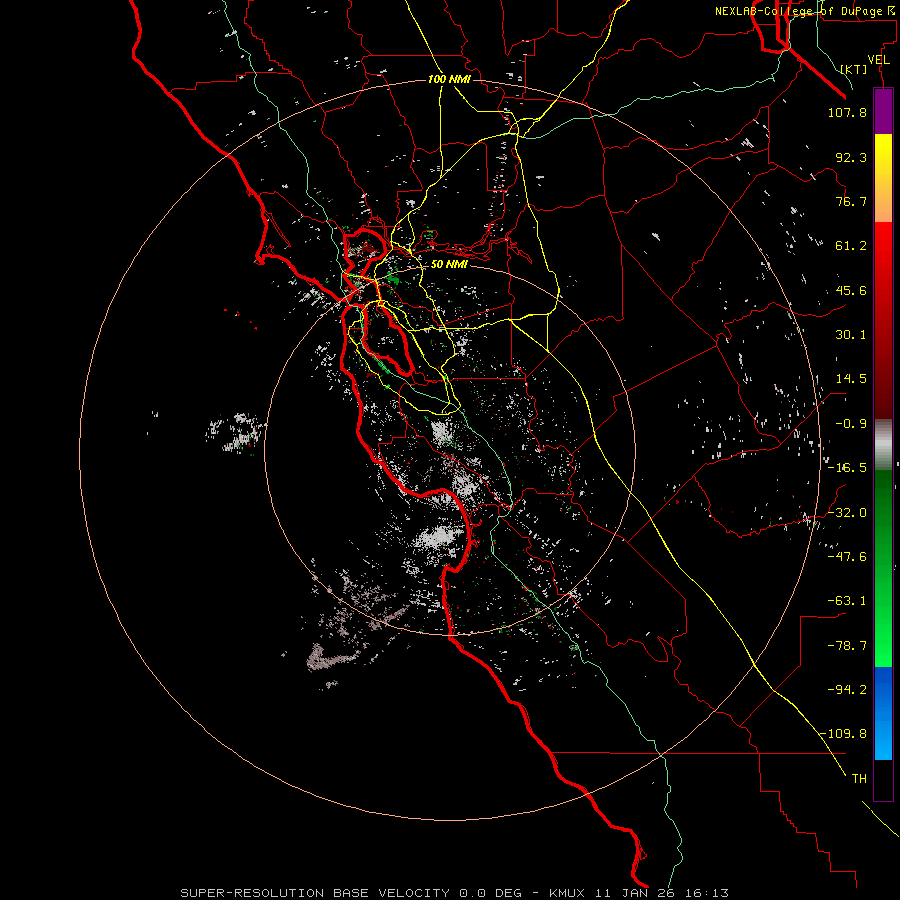Viewport: 900px width, 900px height.
Task: Click the -63.1 velocity scale value
Action: 847,601
